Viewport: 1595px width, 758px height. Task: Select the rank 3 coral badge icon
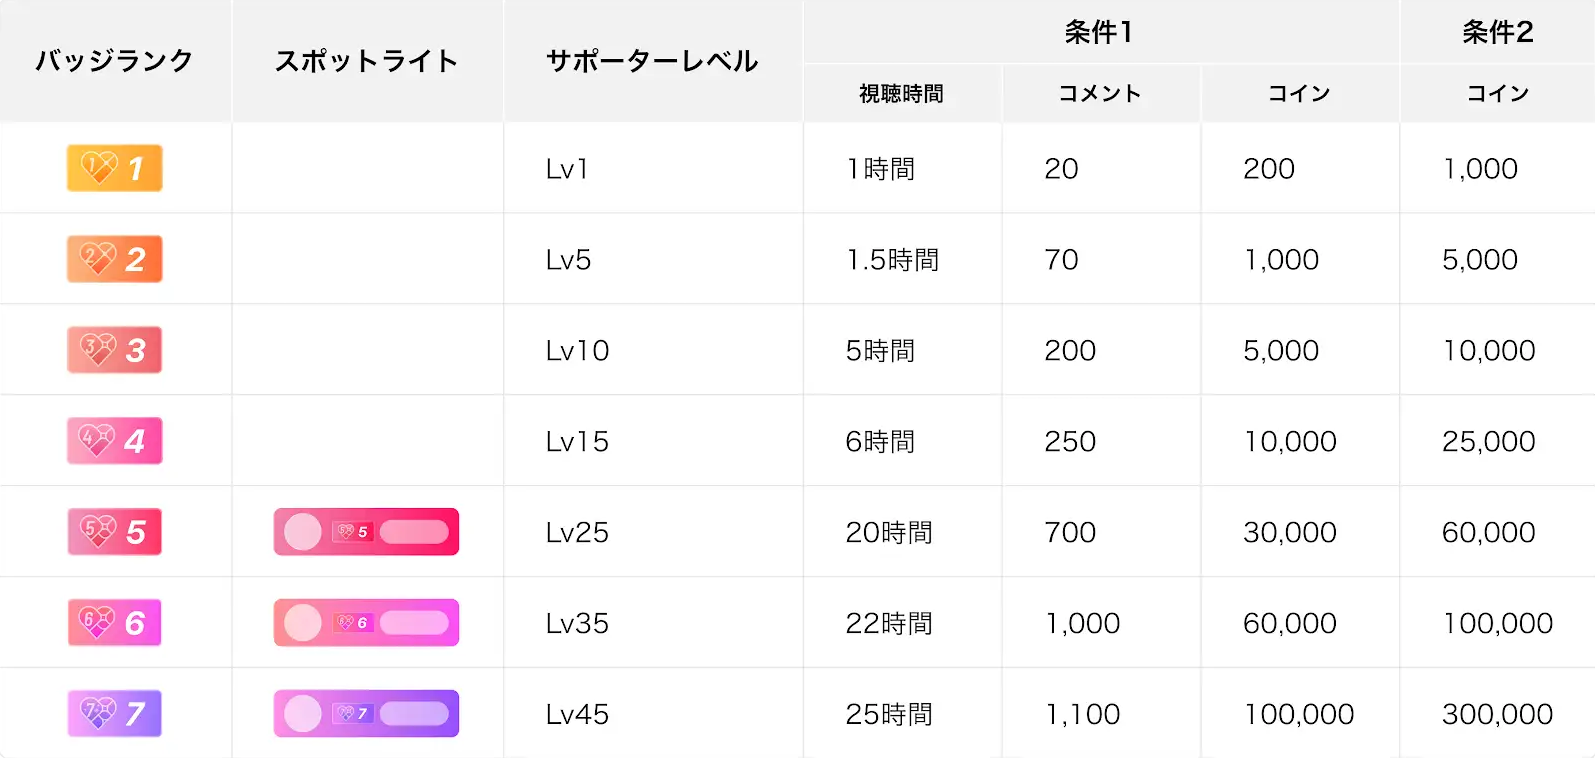click(114, 350)
